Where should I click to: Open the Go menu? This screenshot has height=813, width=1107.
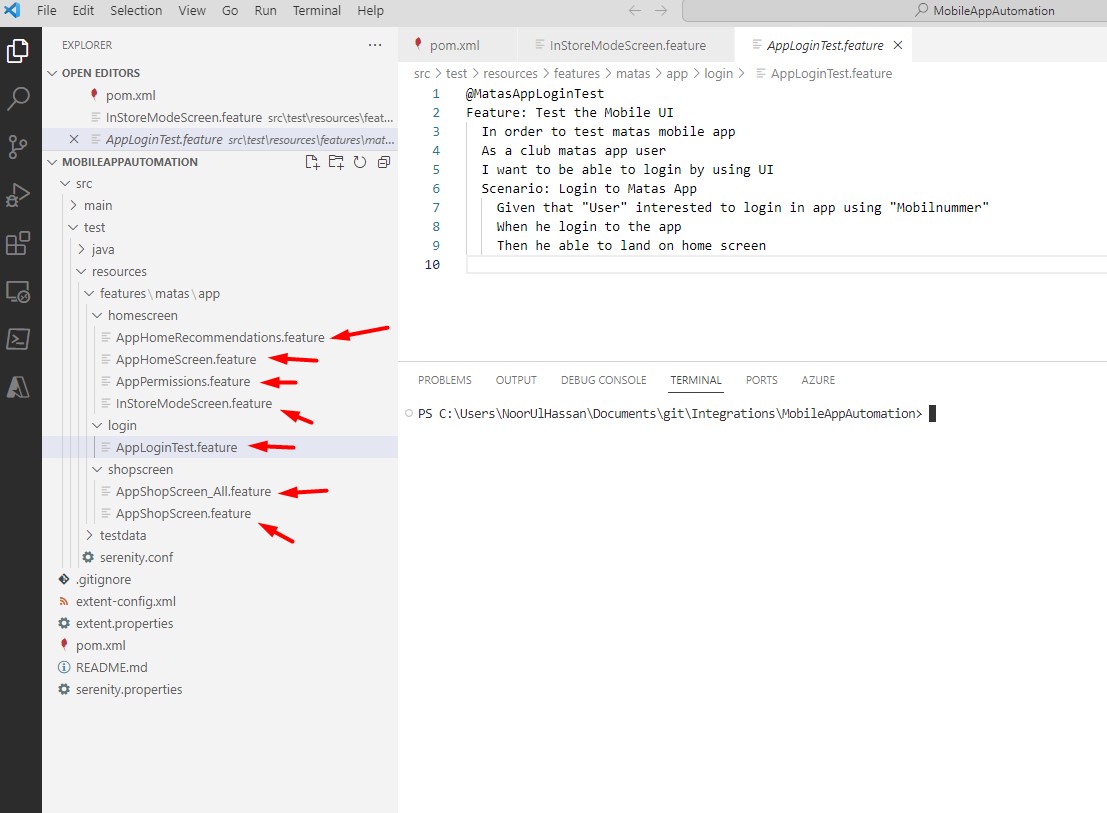pyautogui.click(x=230, y=11)
